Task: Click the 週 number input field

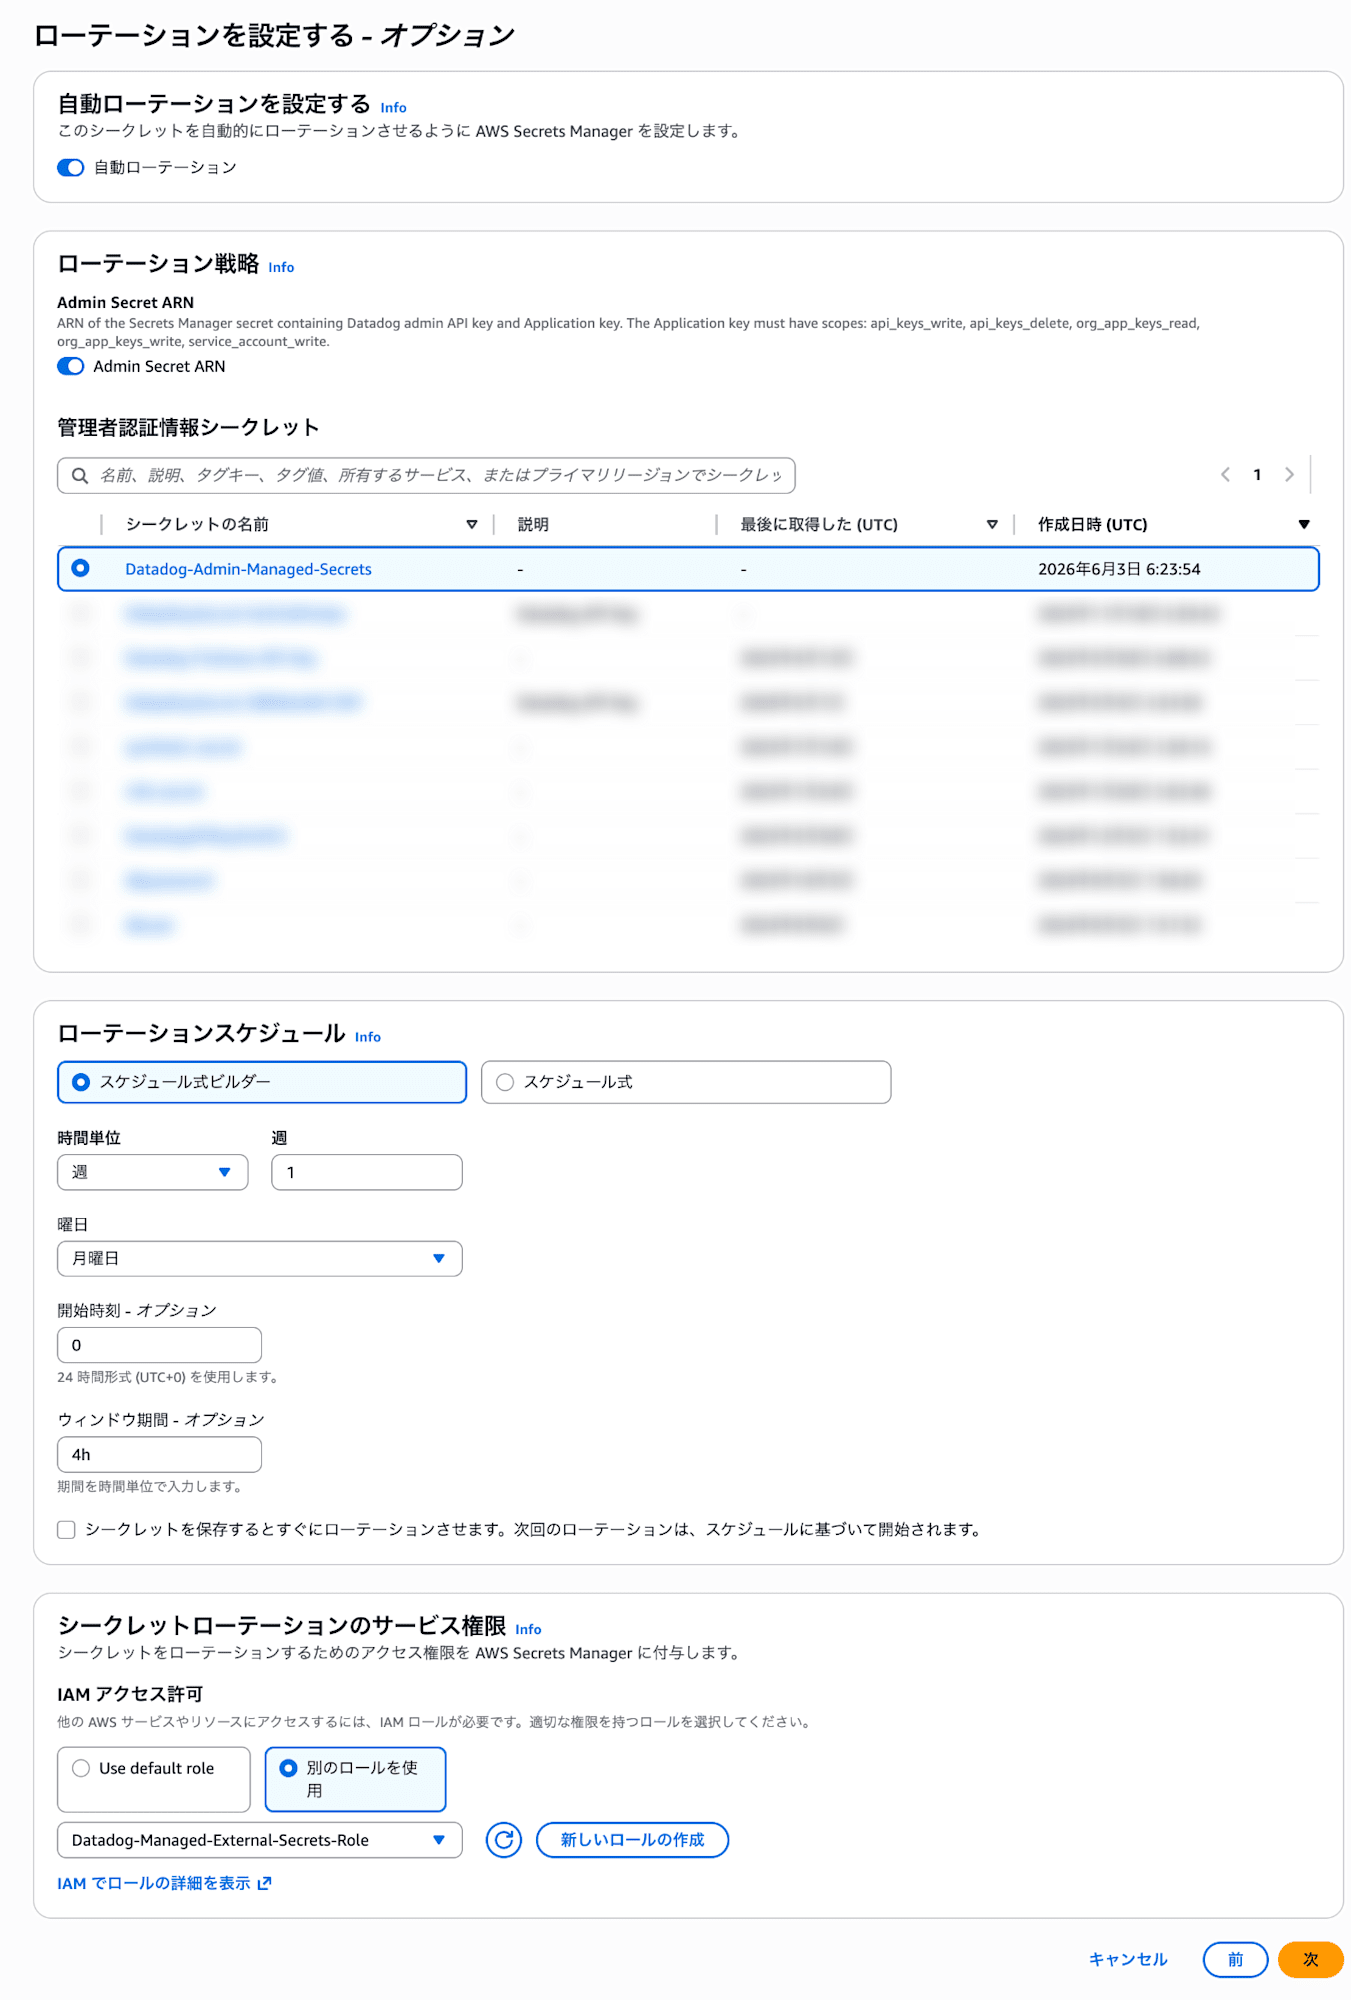Action: click(x=367, y=1172)
